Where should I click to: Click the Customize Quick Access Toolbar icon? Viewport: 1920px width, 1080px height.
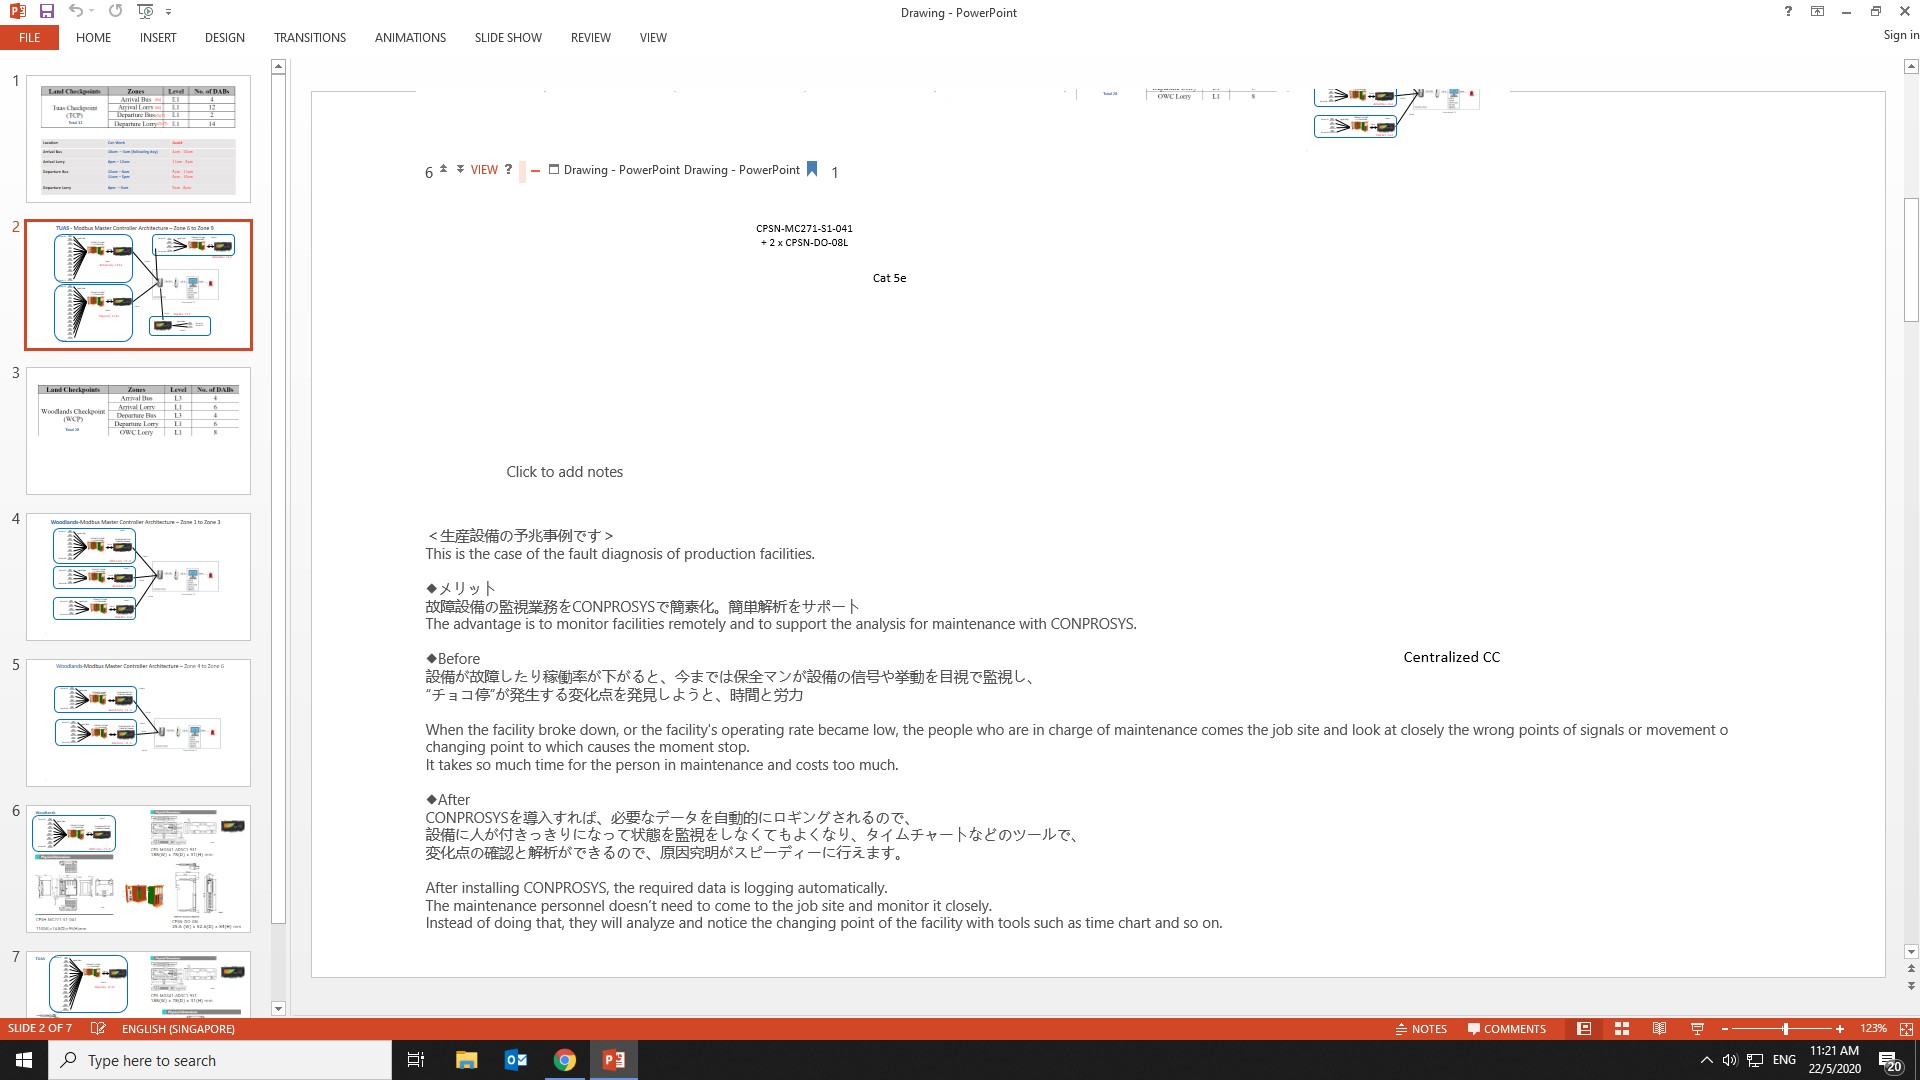[169, 12]
